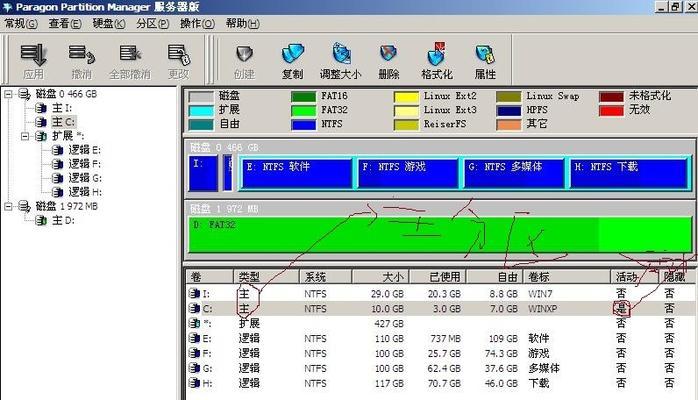The height and width of the screenshot is (400, 698).
Task: Click the Undo All (全部撤消) icon
Action: 130,54
